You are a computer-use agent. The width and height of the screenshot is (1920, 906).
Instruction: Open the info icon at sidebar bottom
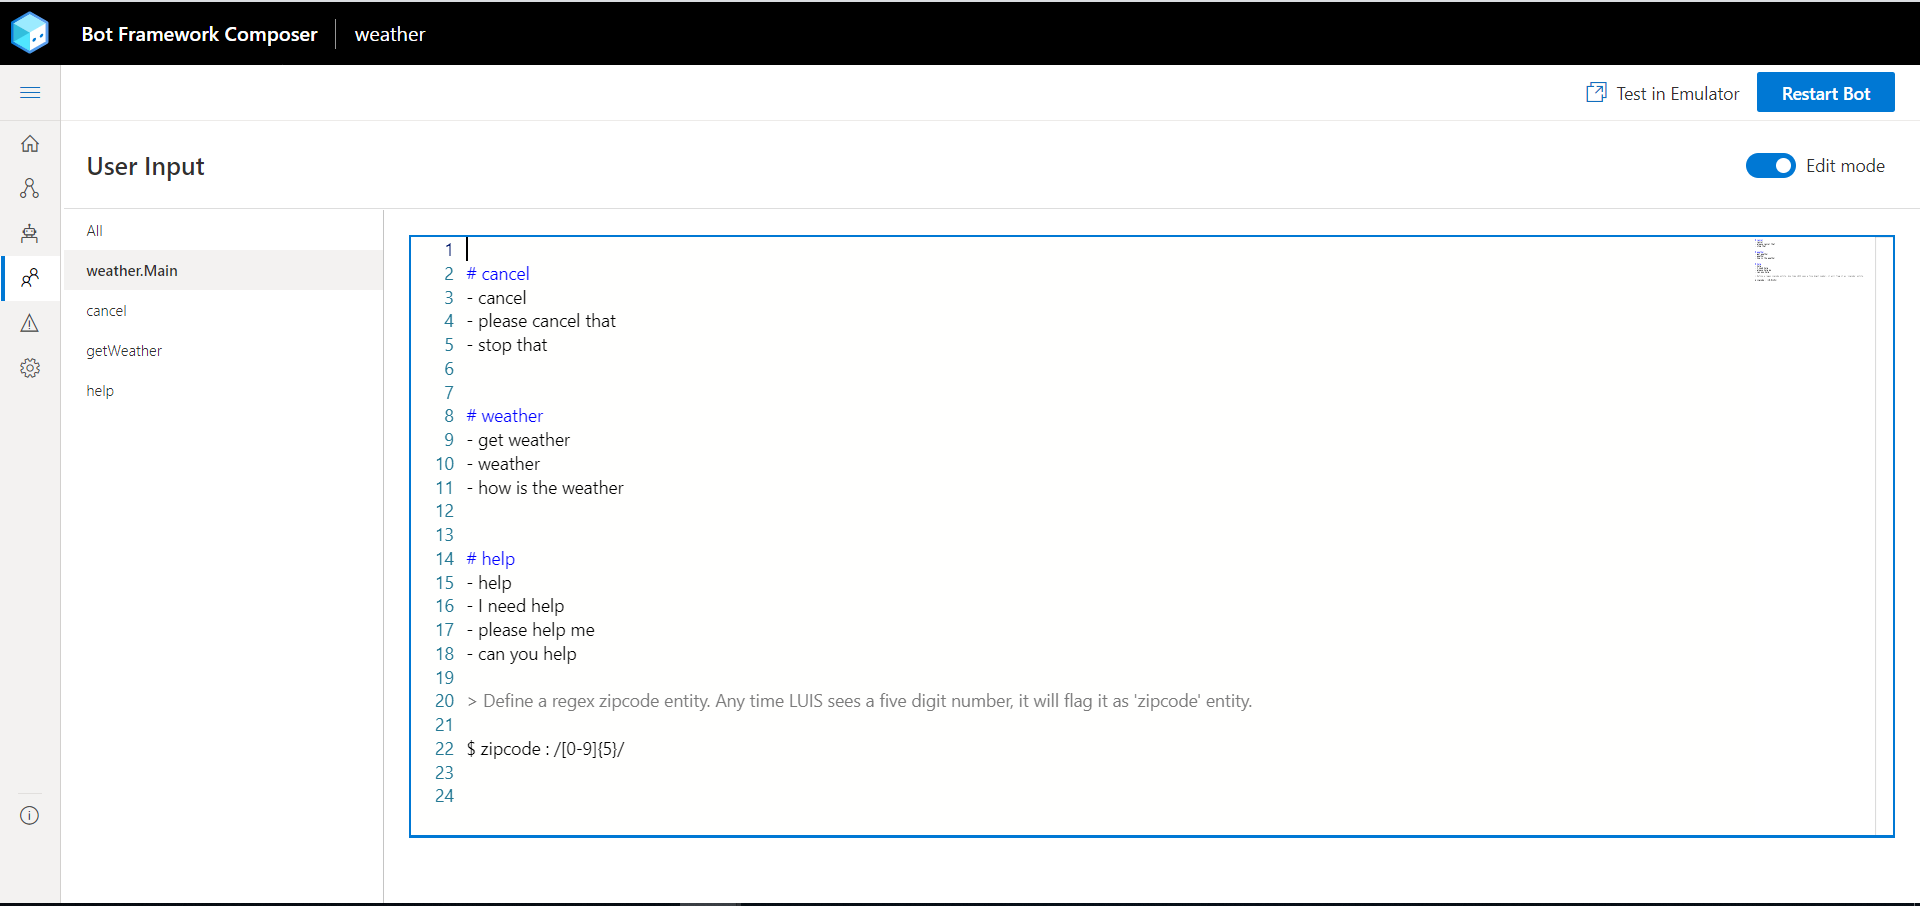pos(30,815)
